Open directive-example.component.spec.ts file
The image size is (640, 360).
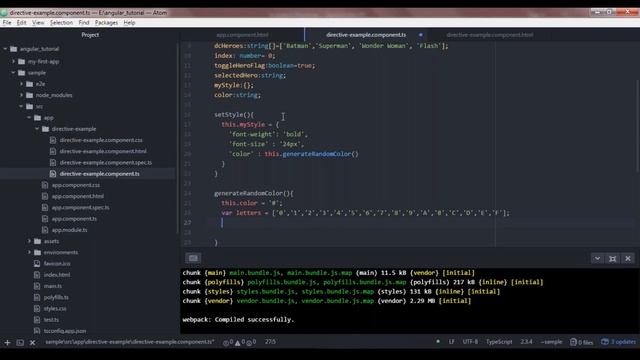pyautogui.click(x=105, y=162)
